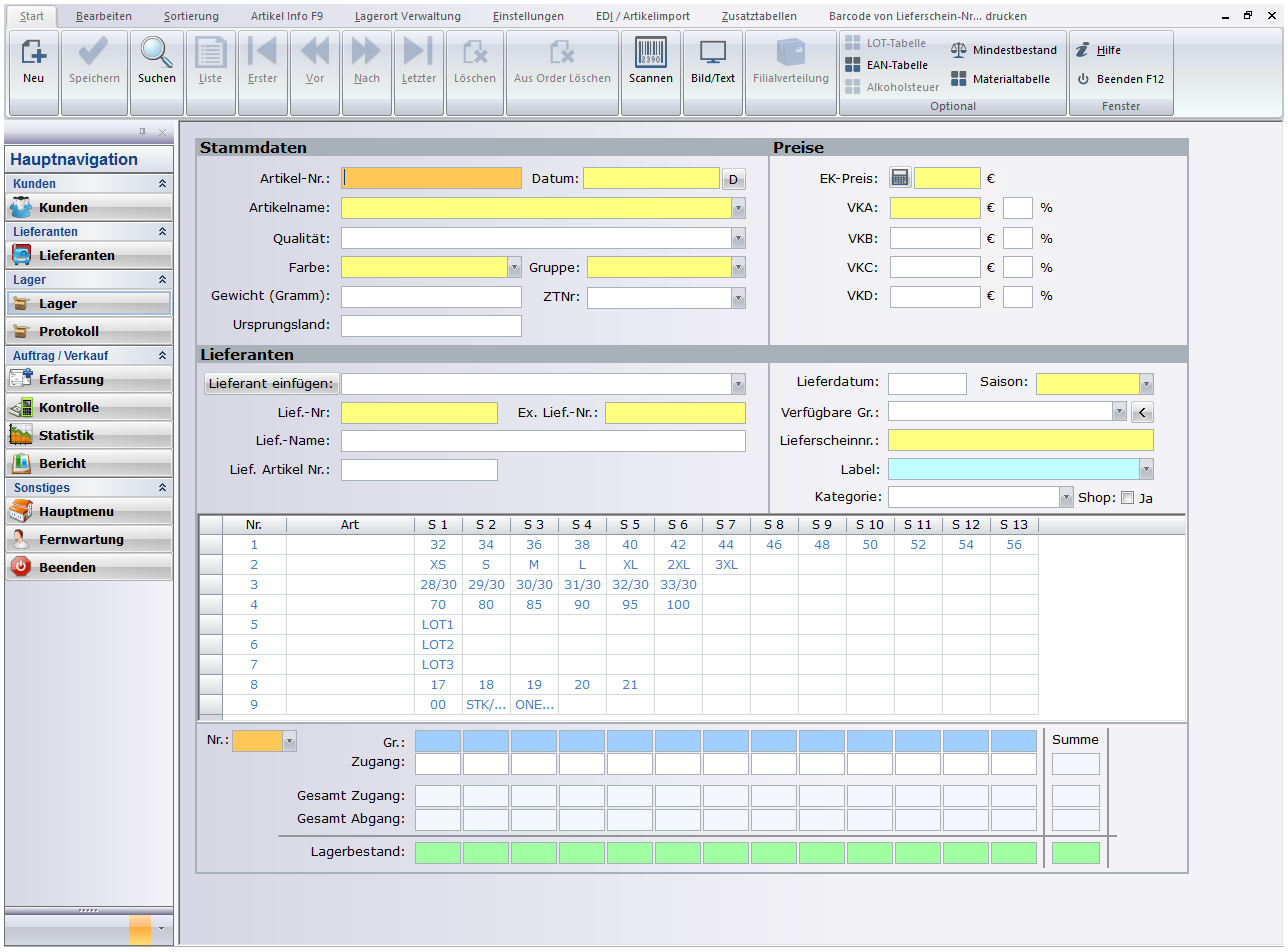Click the EK-Preis calculator icon
1288x952 pixels.
click(900, 179)
